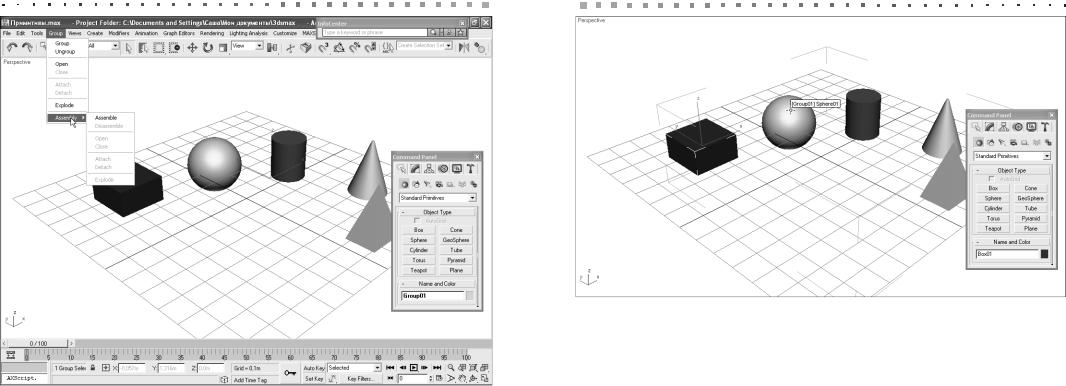The image size is (1066, 386).
Task: Click the Undo arrow in the main toolbar
Action: tap(12, 47)
